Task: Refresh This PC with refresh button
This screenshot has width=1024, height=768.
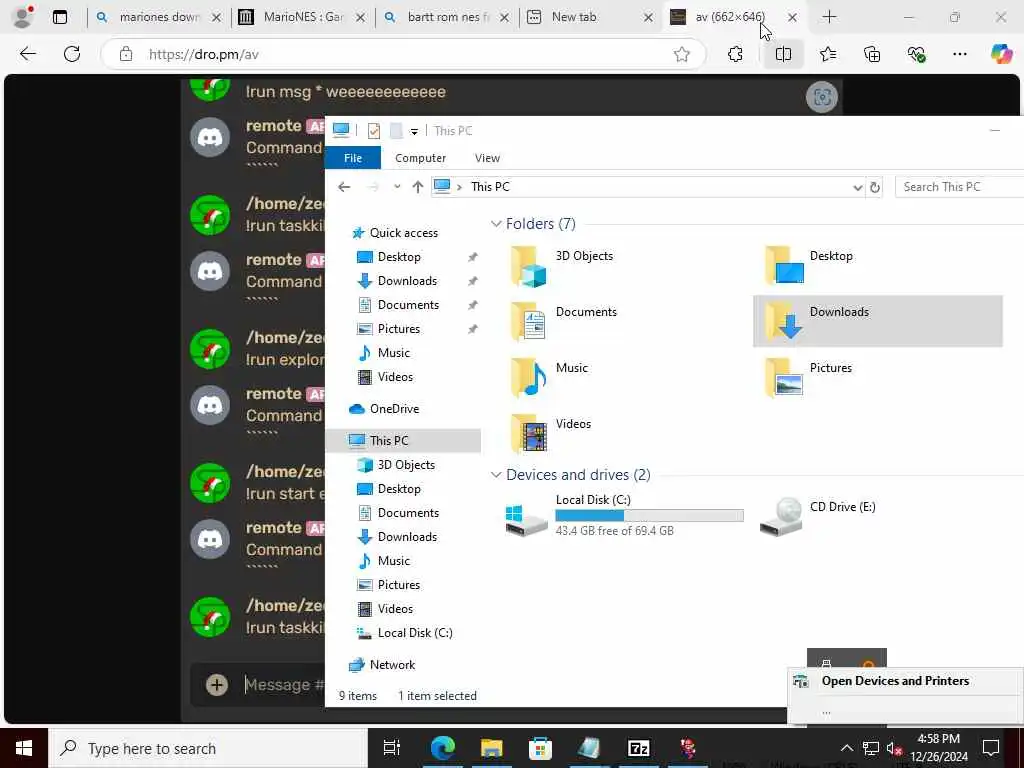Action: pyautogui.click(x=875, y=187)
